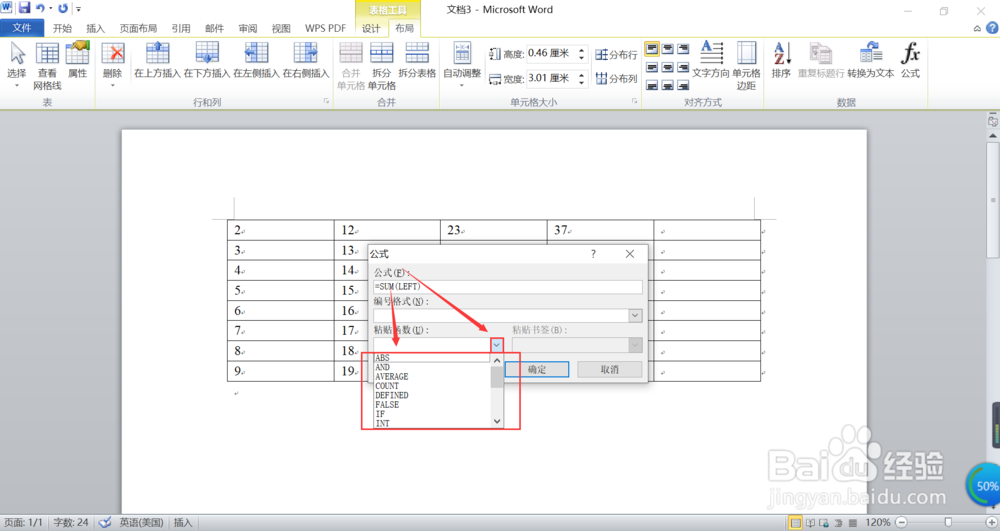Click Cancel (取消) in the Formula dialog
Screen dimensions: 1000x531
coord(610,369)
